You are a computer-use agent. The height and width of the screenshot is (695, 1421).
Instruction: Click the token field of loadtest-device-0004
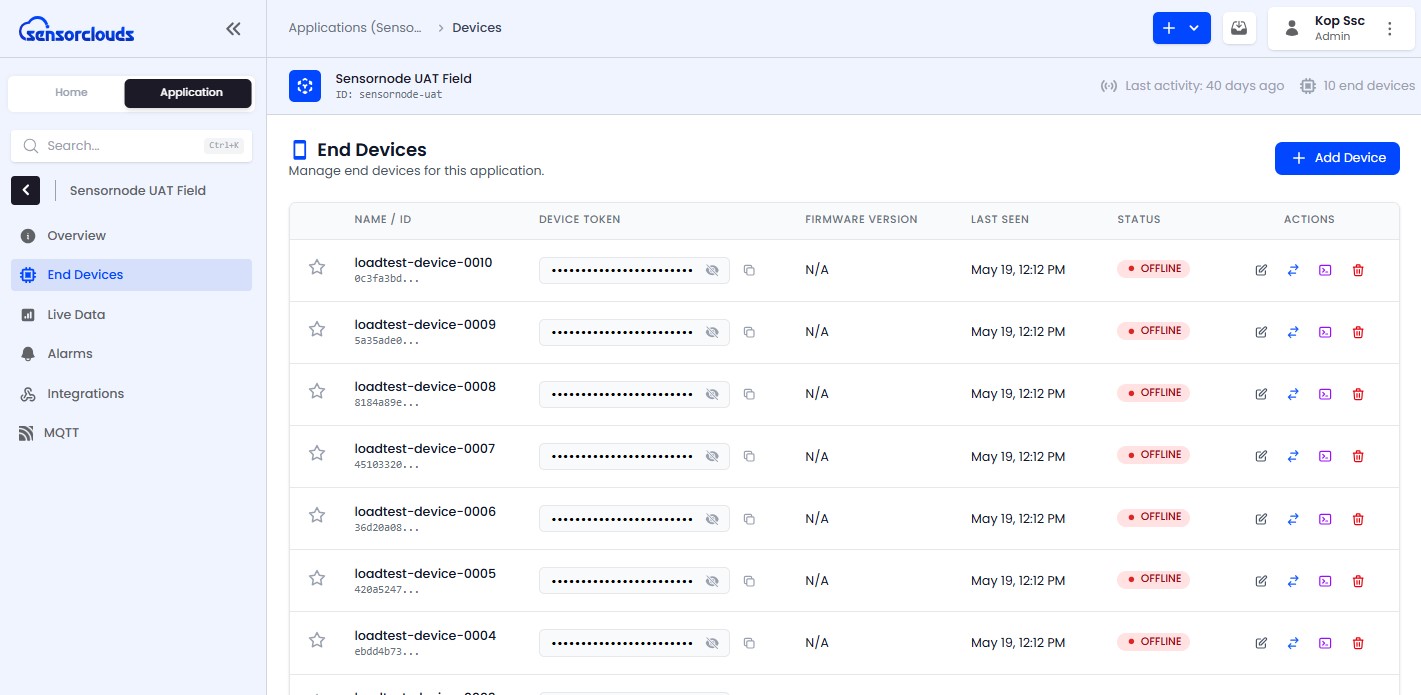(634, 643)
